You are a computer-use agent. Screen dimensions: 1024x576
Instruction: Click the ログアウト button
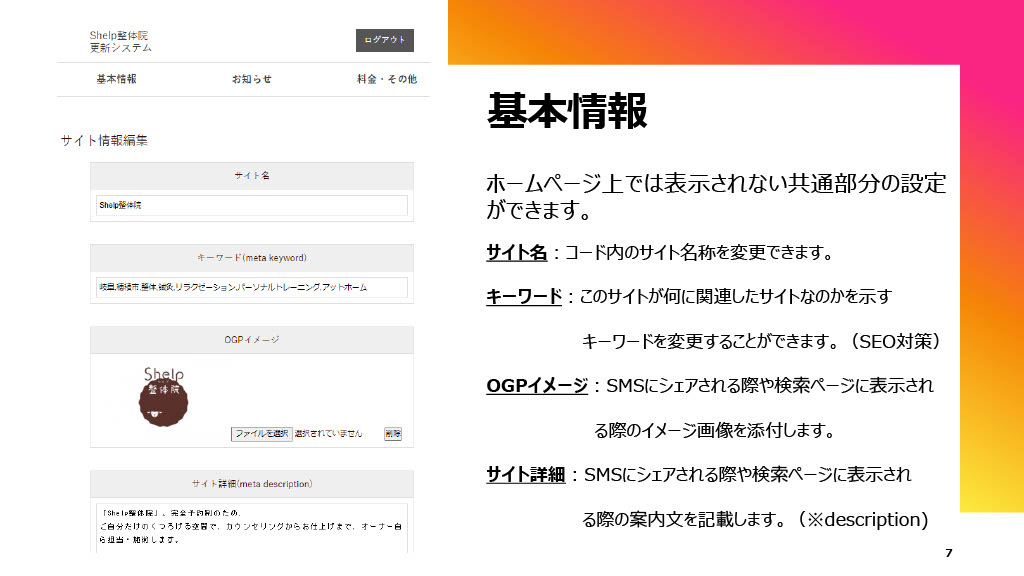385,40
